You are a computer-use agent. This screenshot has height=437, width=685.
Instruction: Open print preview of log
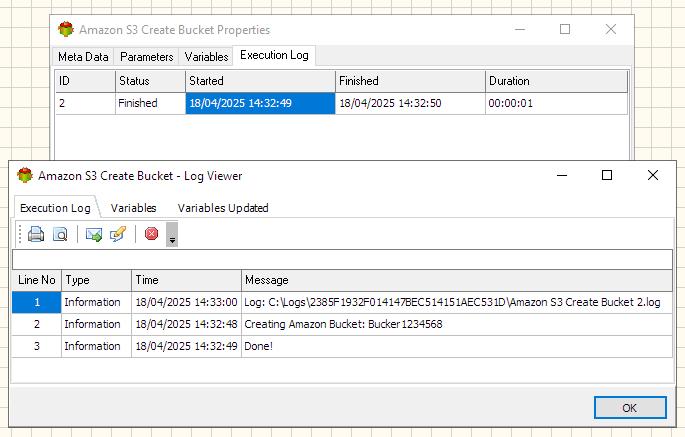60,234
